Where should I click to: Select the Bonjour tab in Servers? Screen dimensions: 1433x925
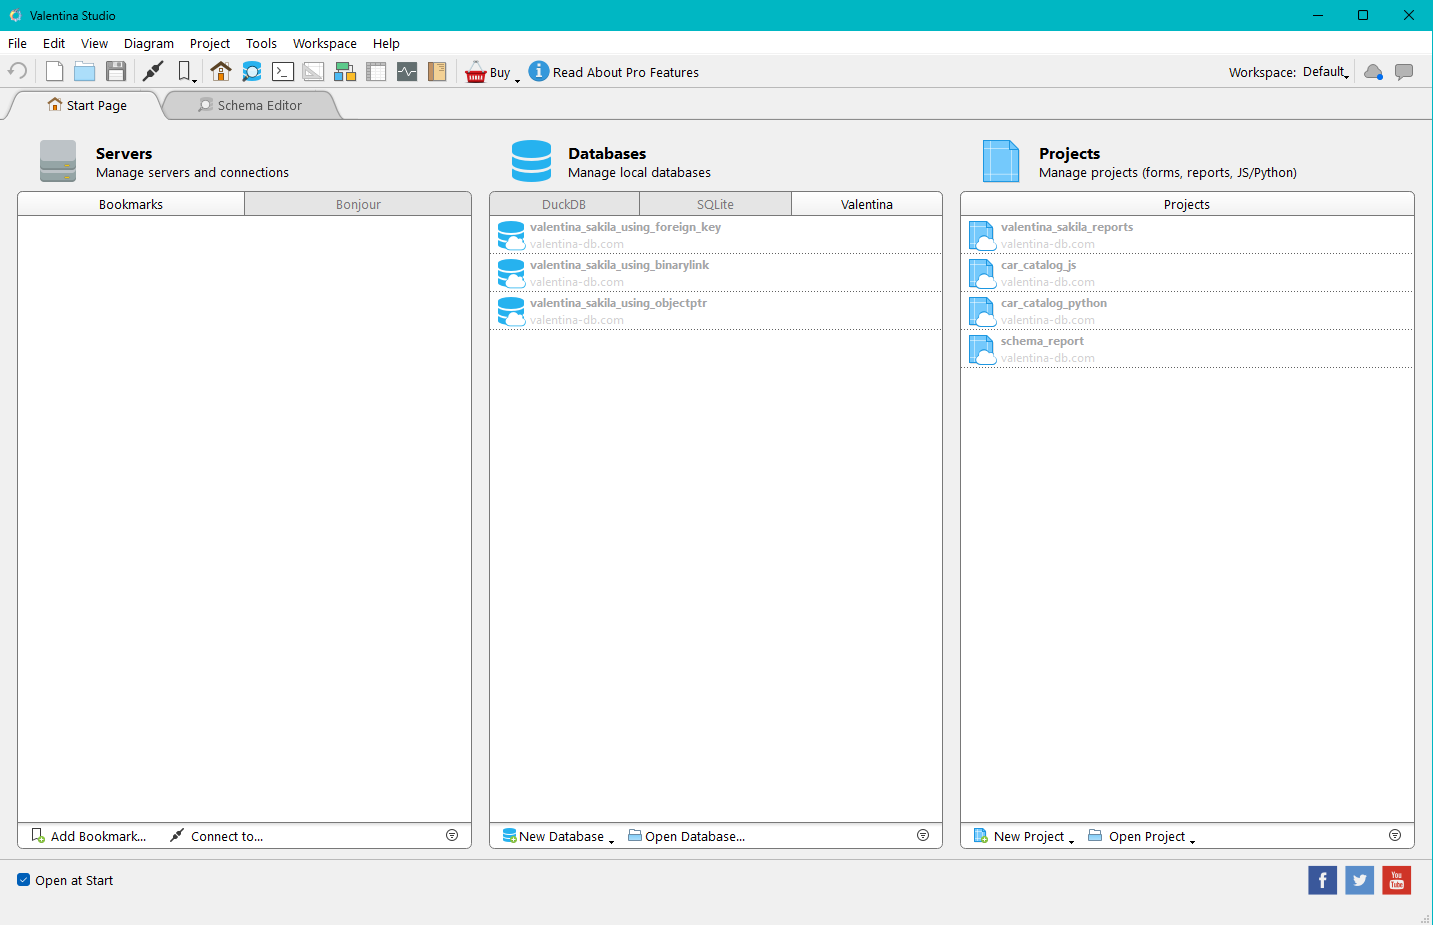(x=358, y=204)
